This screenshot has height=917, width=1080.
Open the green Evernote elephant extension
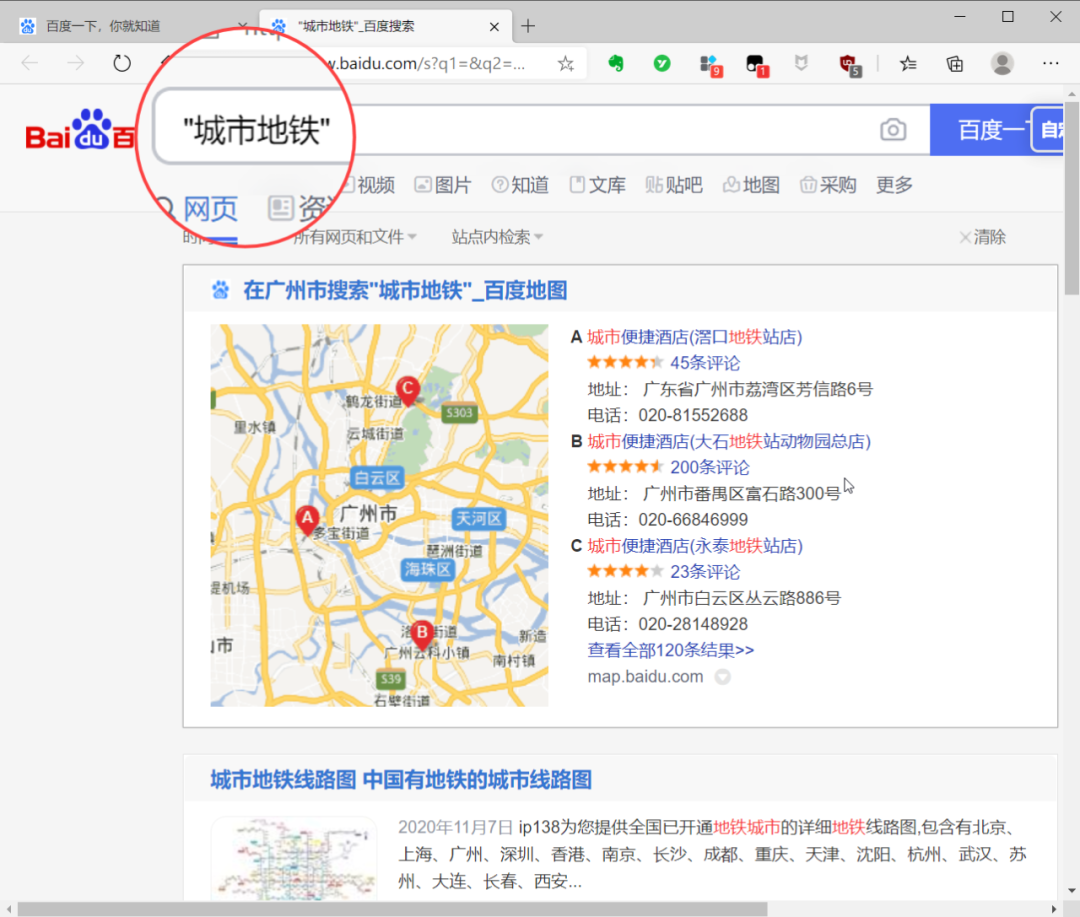click(616, 64)
